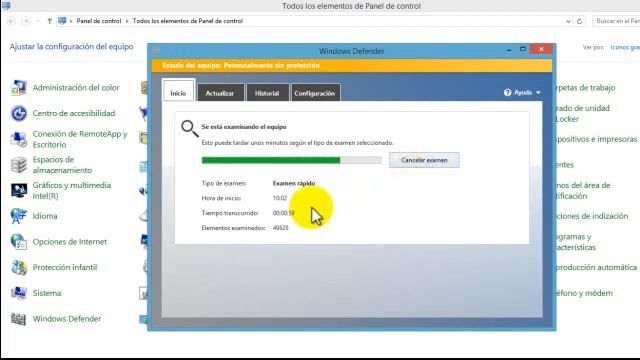Click the Ajustar la configuración del equipo heading

pos(71,47)
